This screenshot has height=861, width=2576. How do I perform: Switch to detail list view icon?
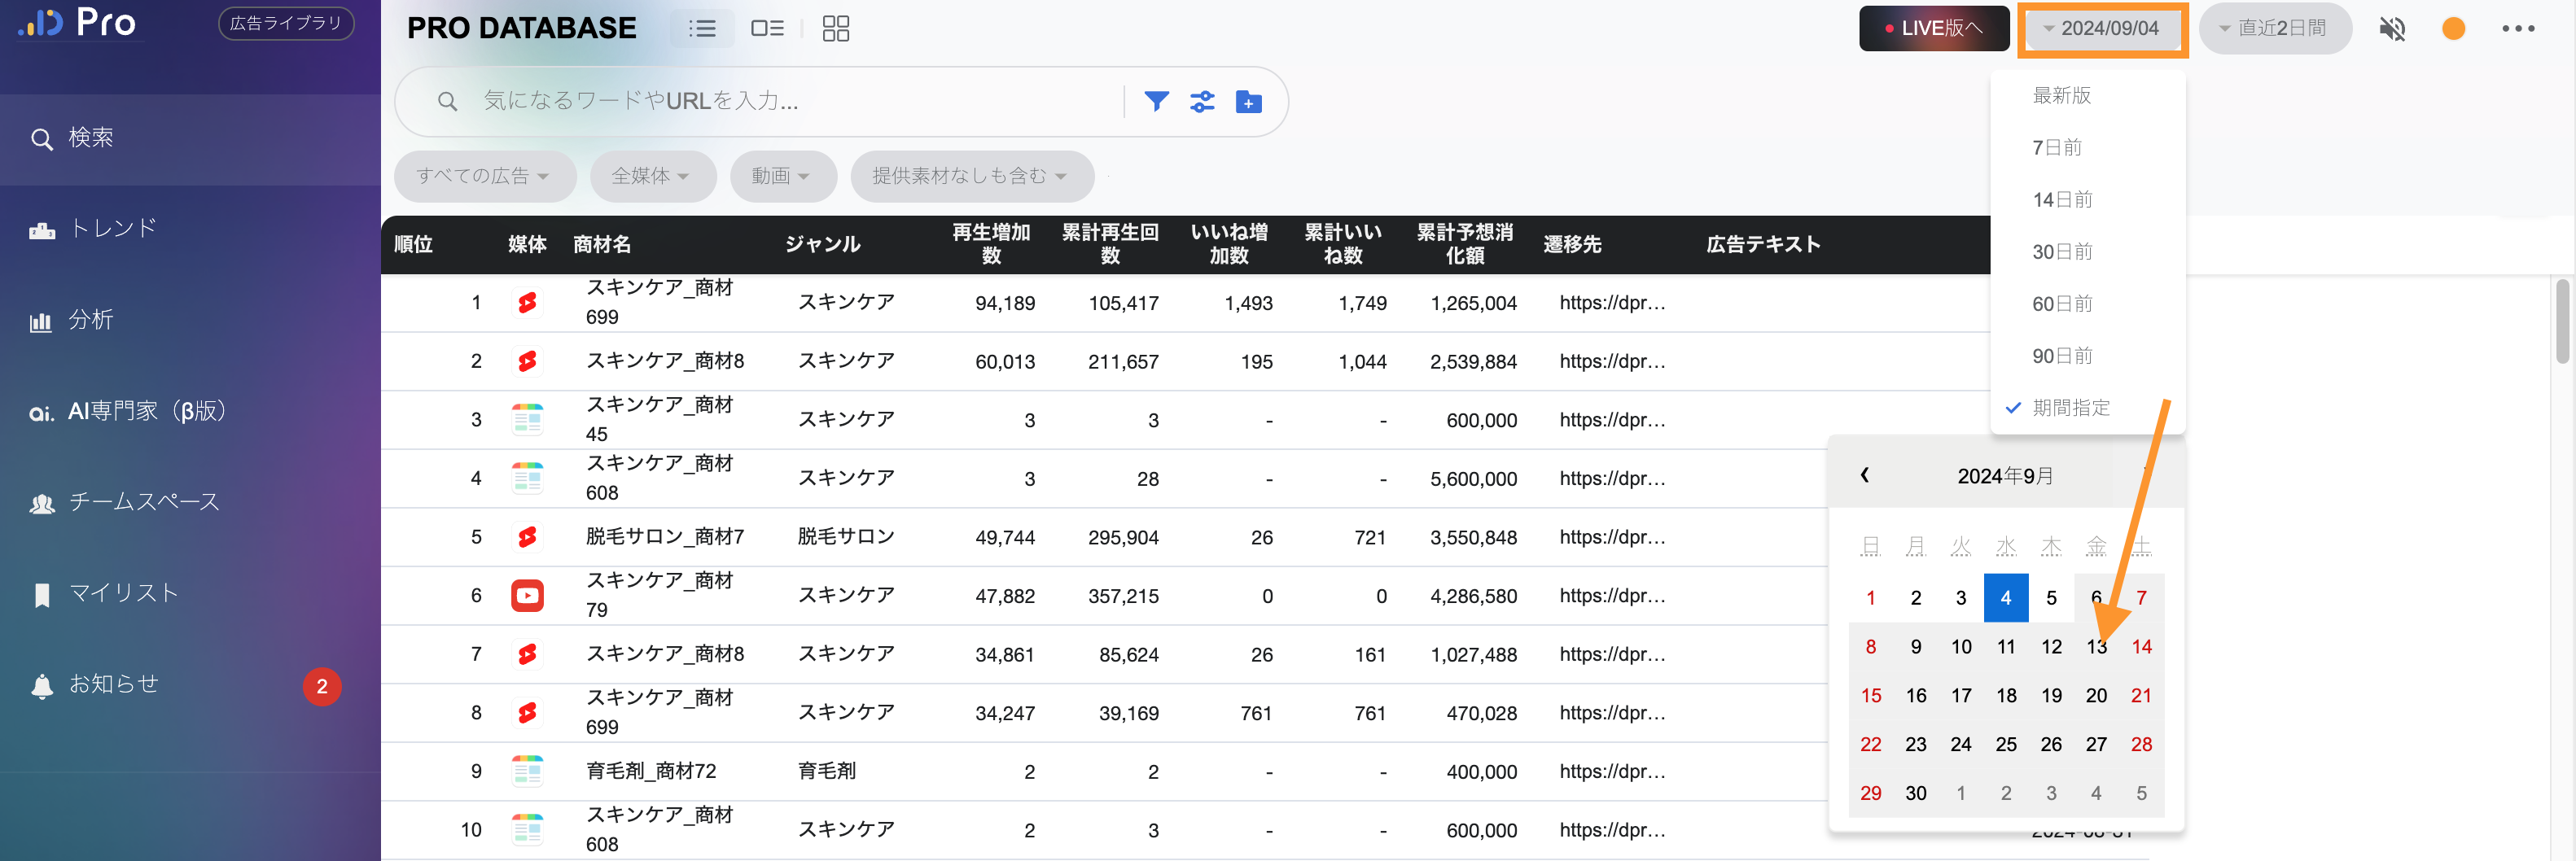[x=767, y=28]
